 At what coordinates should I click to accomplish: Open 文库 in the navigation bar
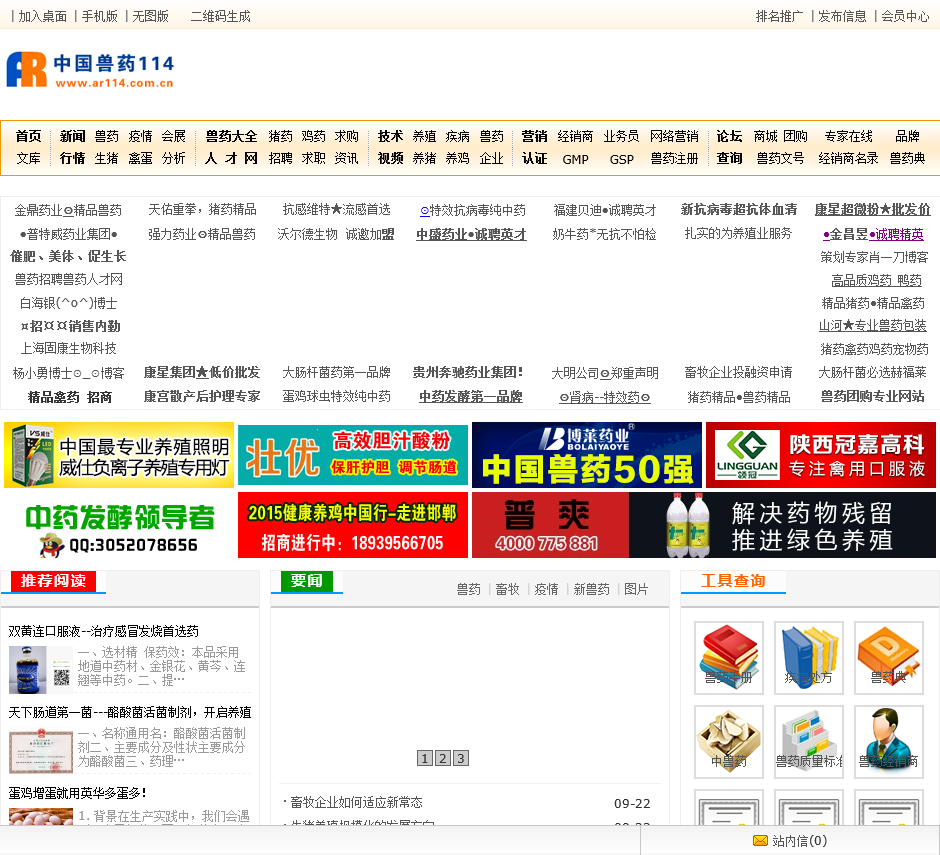point(28,158)
